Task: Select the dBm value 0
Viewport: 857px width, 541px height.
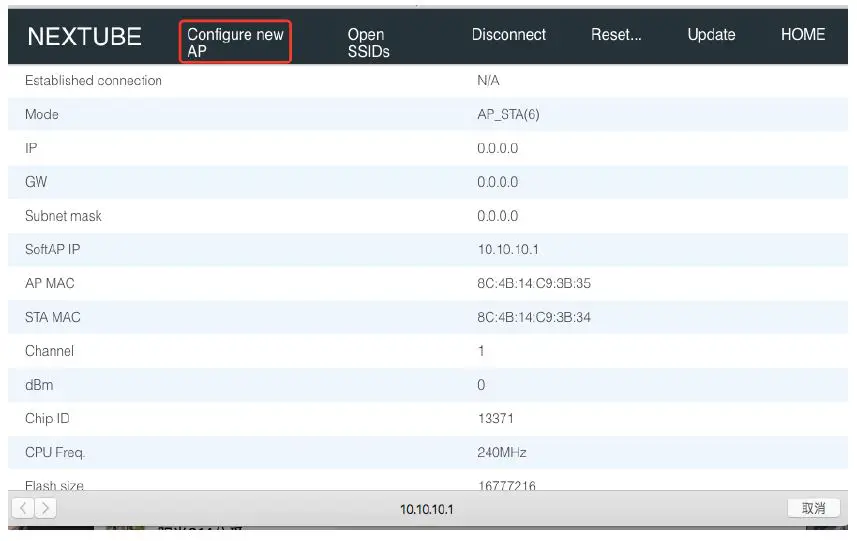Action: (481, 385)
